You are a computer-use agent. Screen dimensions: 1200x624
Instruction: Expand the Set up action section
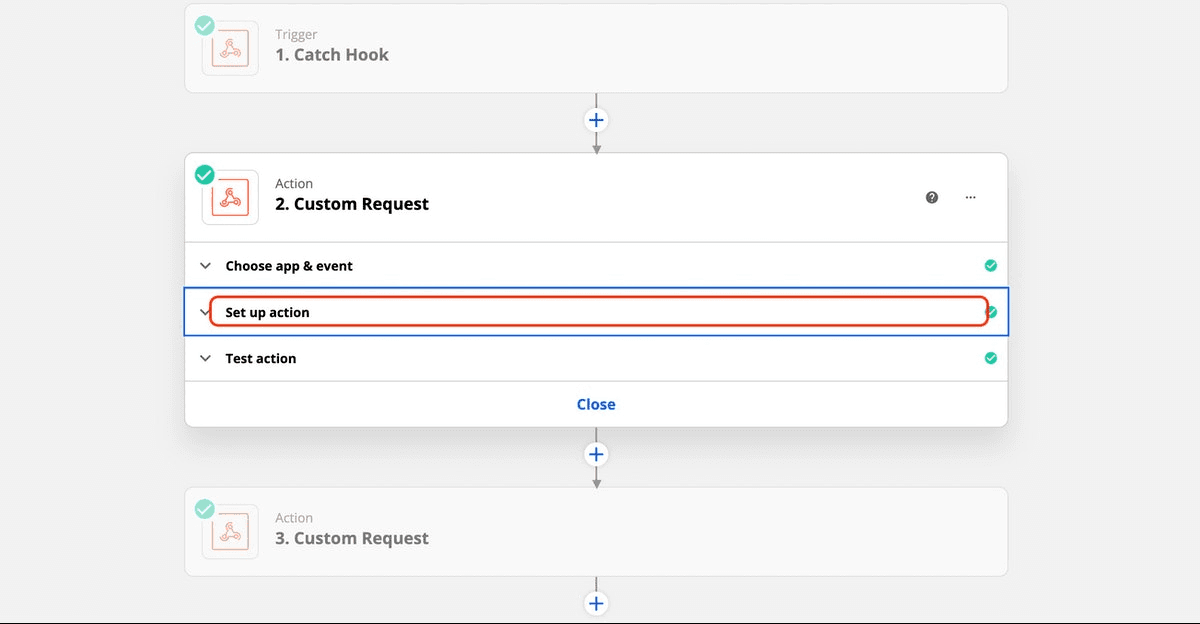(596, 312)
